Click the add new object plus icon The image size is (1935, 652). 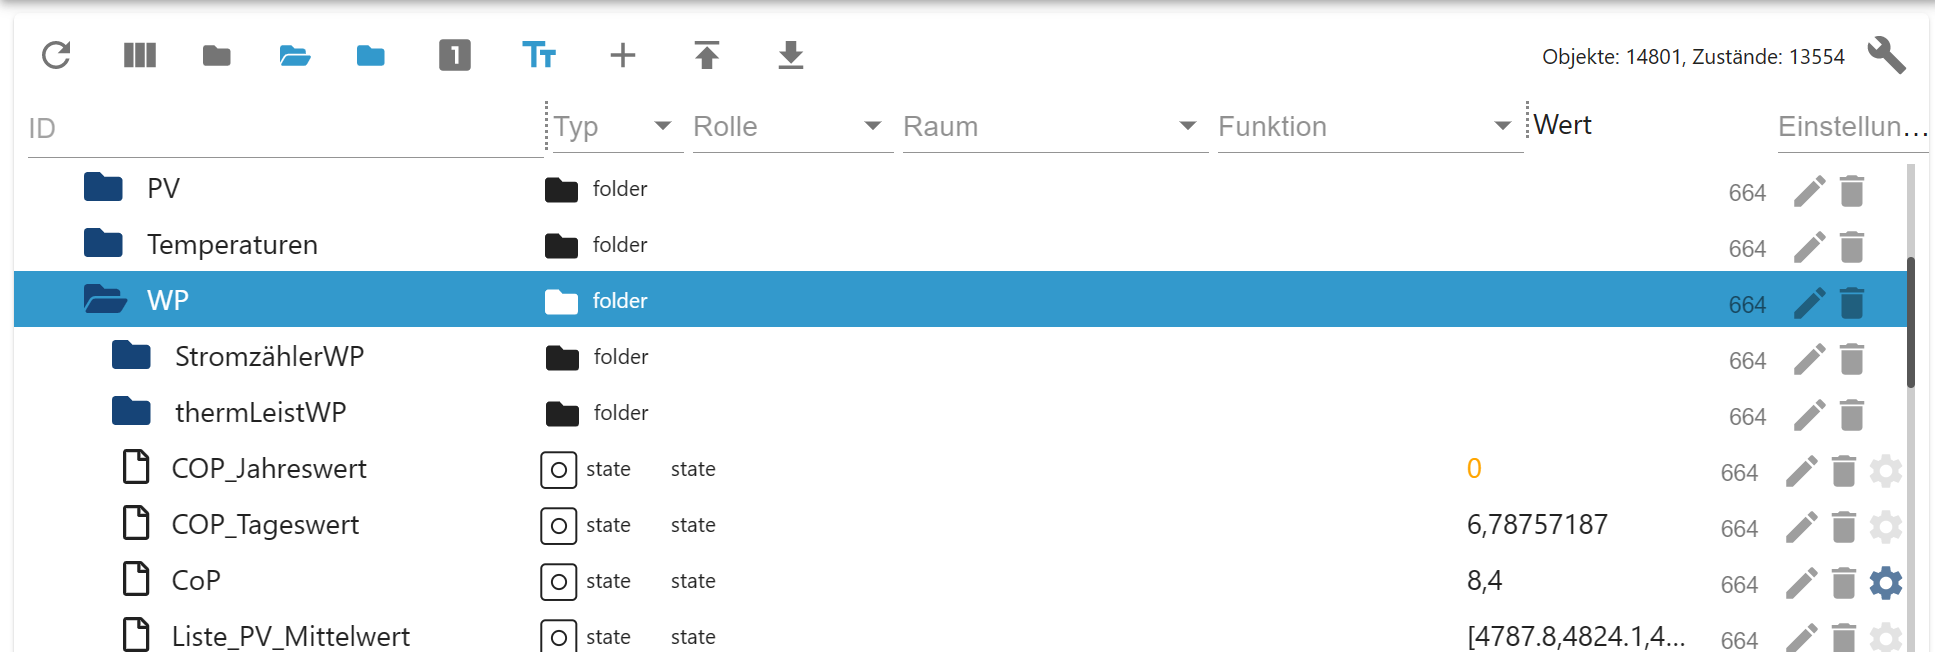coord(623,55)
